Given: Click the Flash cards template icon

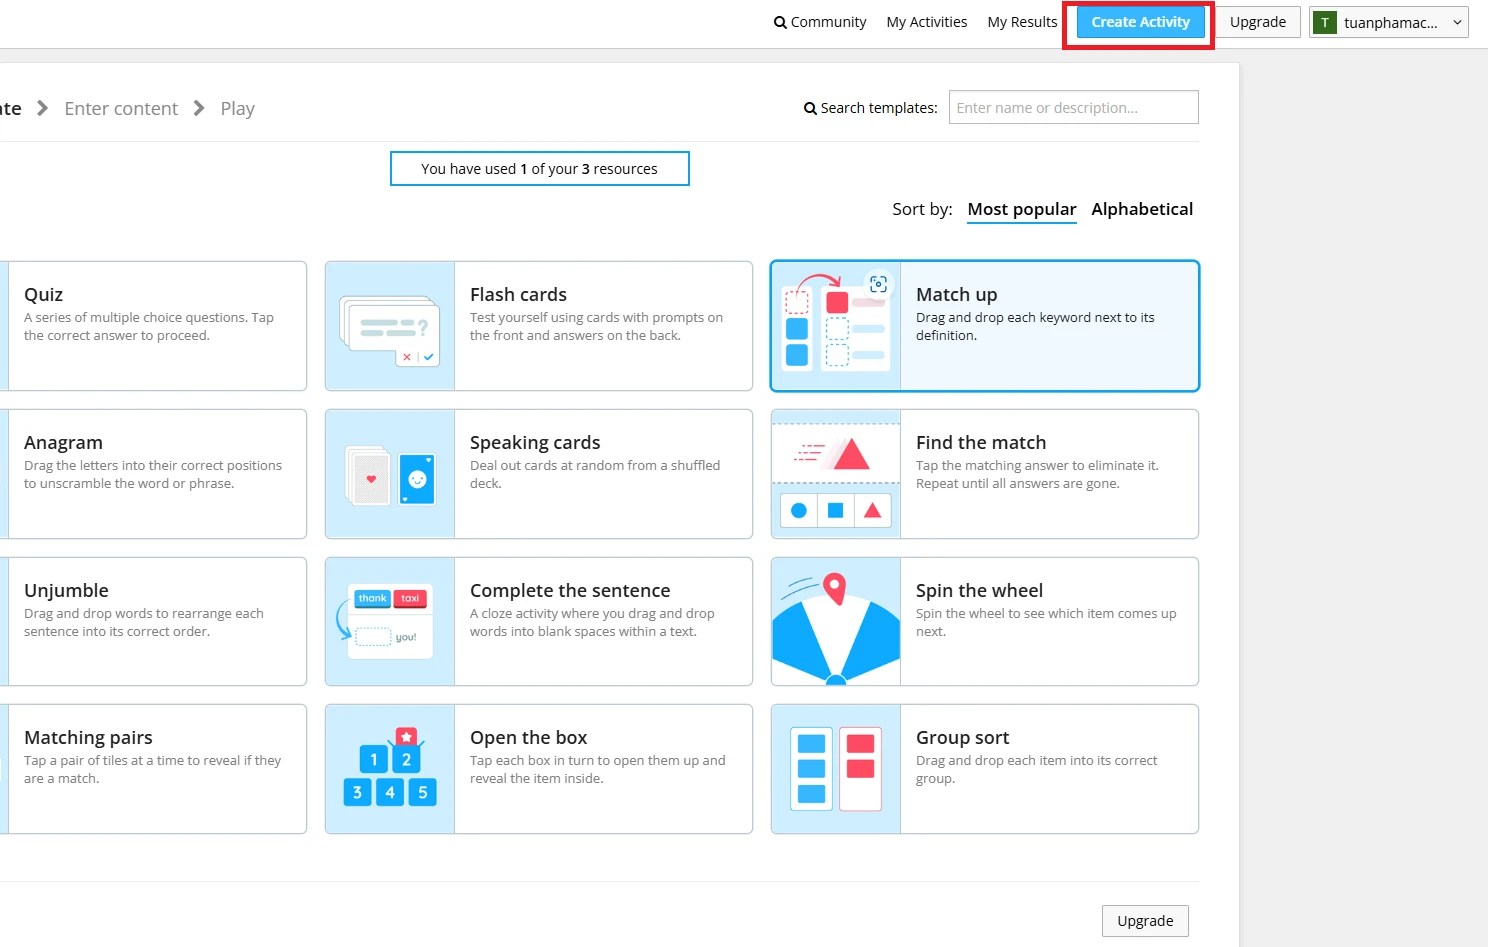Looking at the screenshot, I should (390, 327).
